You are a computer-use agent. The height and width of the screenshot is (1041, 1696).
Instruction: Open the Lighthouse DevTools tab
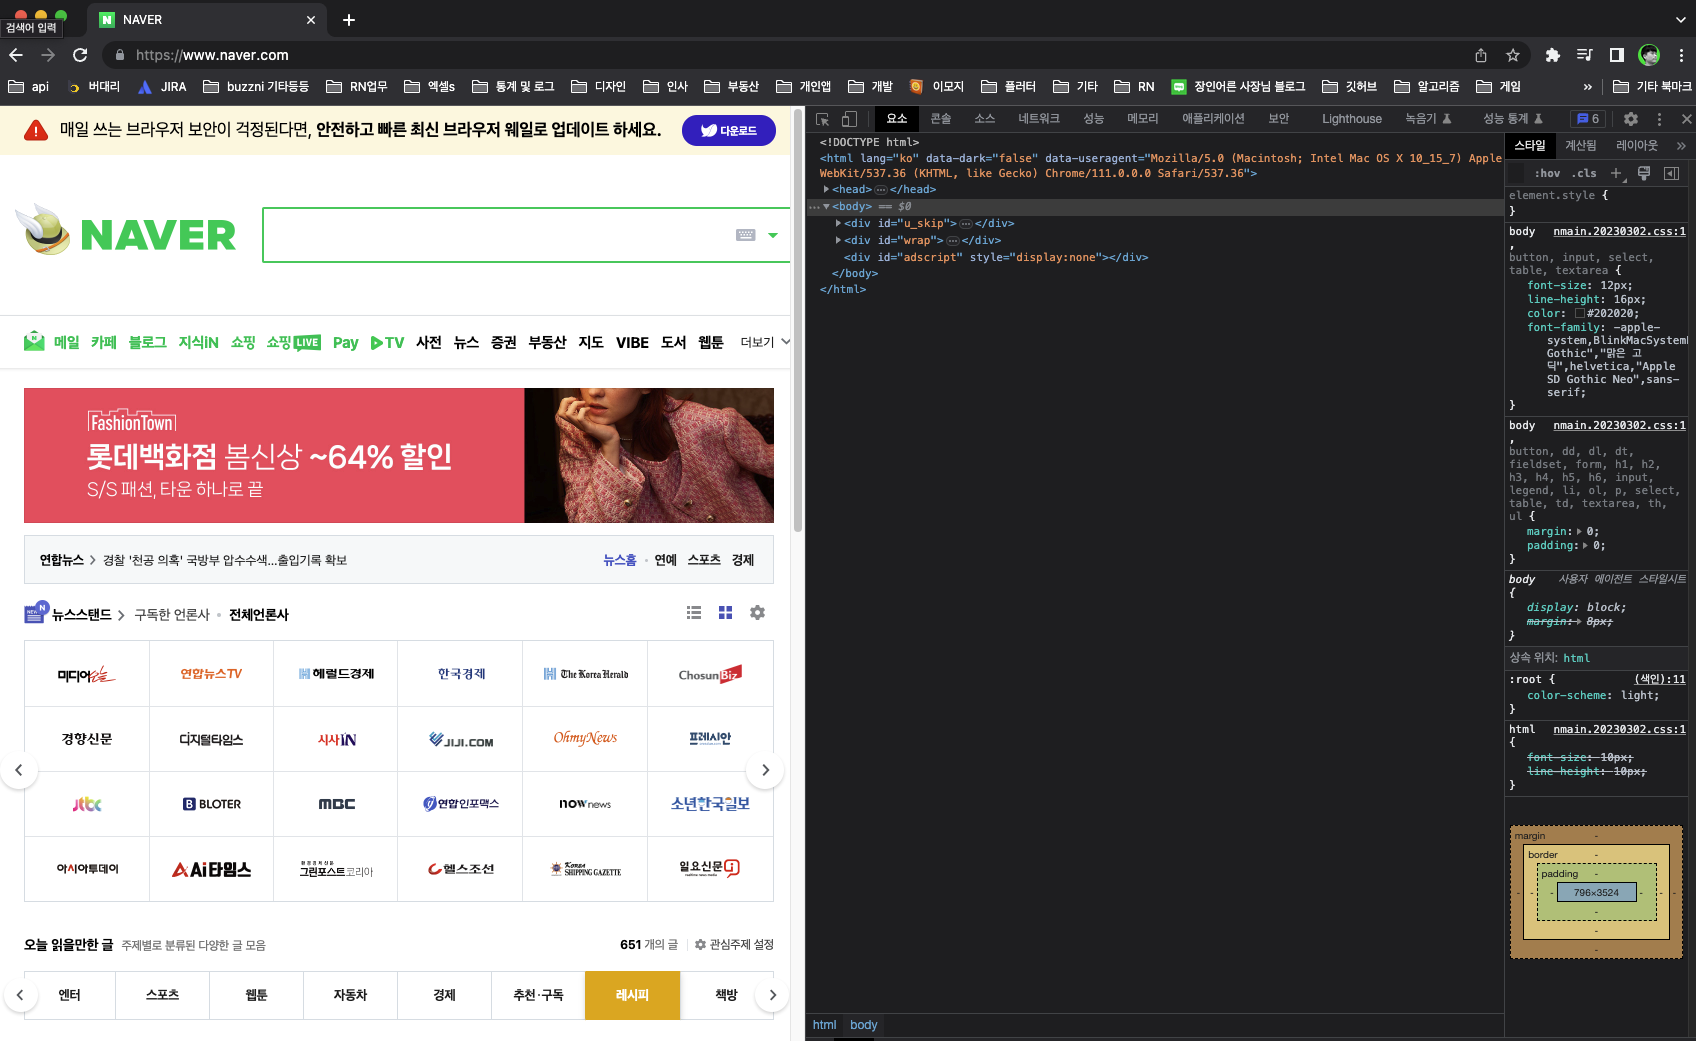pos(1352,119)
